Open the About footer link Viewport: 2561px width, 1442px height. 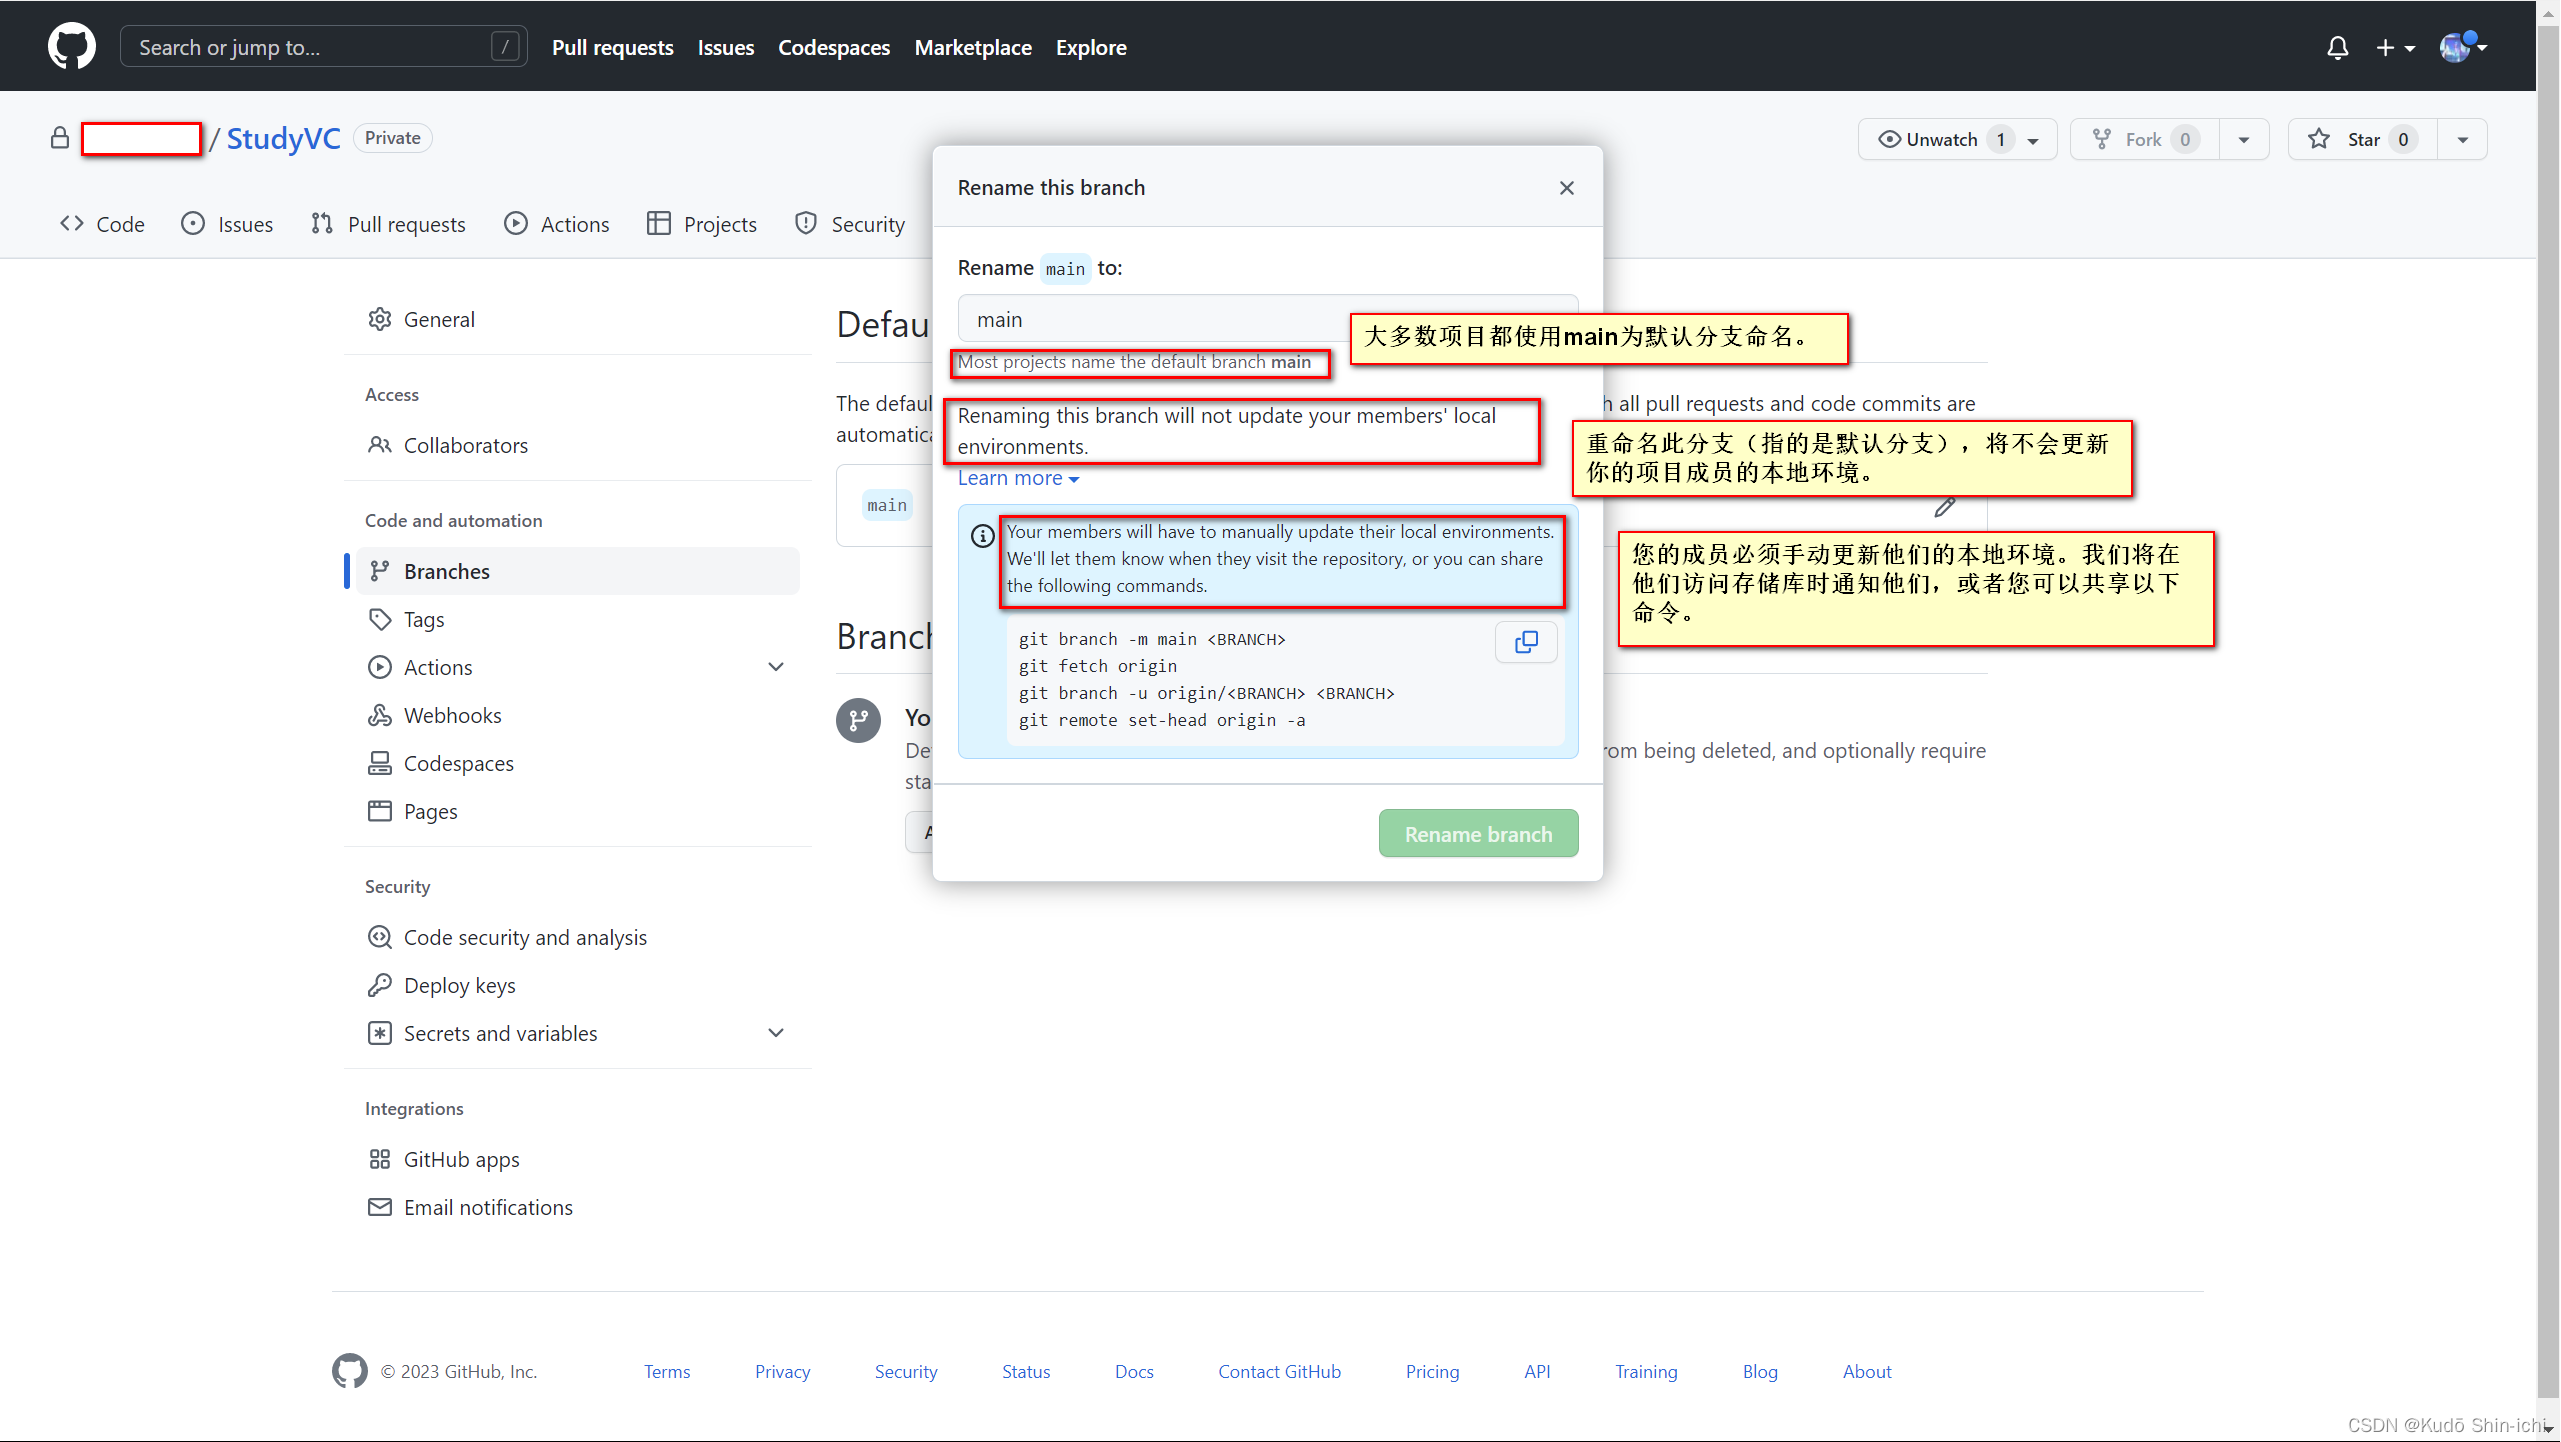pyautogui.click(x=1867, y=1371)
